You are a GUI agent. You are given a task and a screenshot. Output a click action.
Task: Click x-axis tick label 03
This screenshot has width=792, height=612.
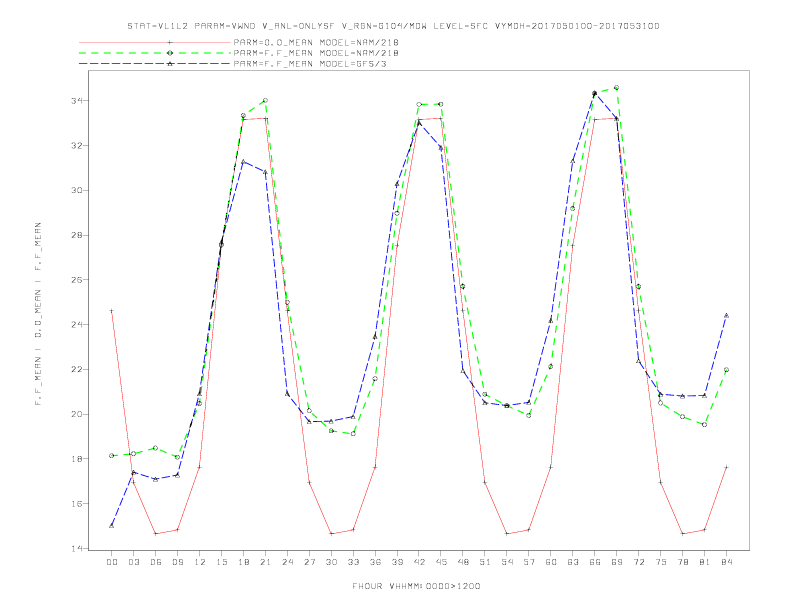133,562
